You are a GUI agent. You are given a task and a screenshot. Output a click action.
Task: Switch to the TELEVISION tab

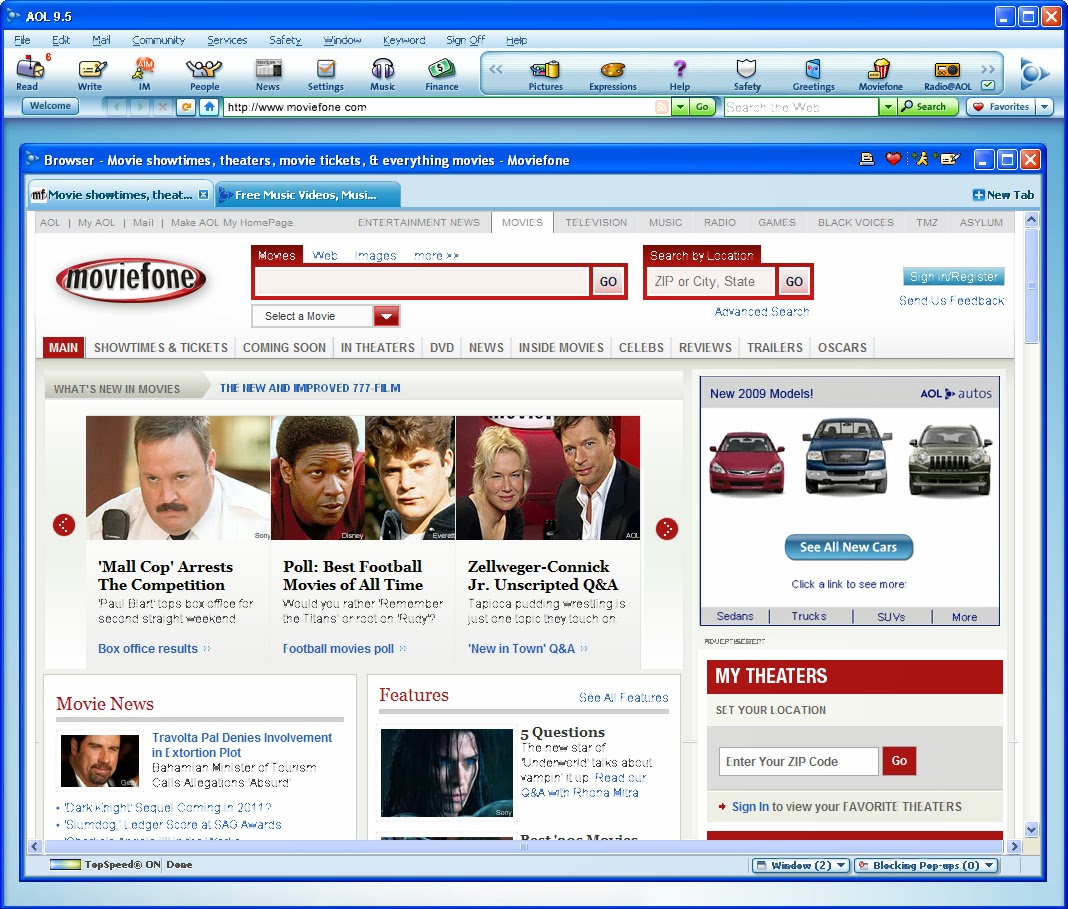tap(595, 222)
